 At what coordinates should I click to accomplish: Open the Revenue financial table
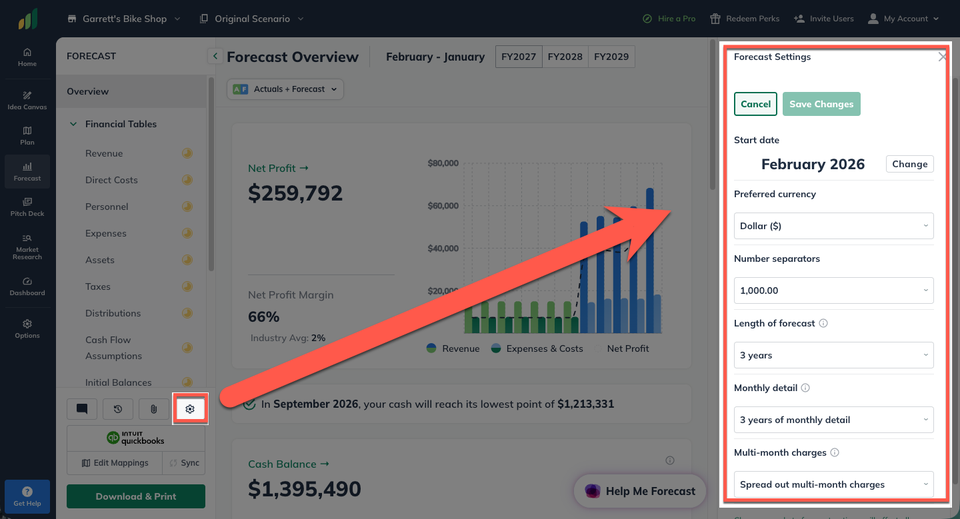pyautogui.click(x=104, y=153)
